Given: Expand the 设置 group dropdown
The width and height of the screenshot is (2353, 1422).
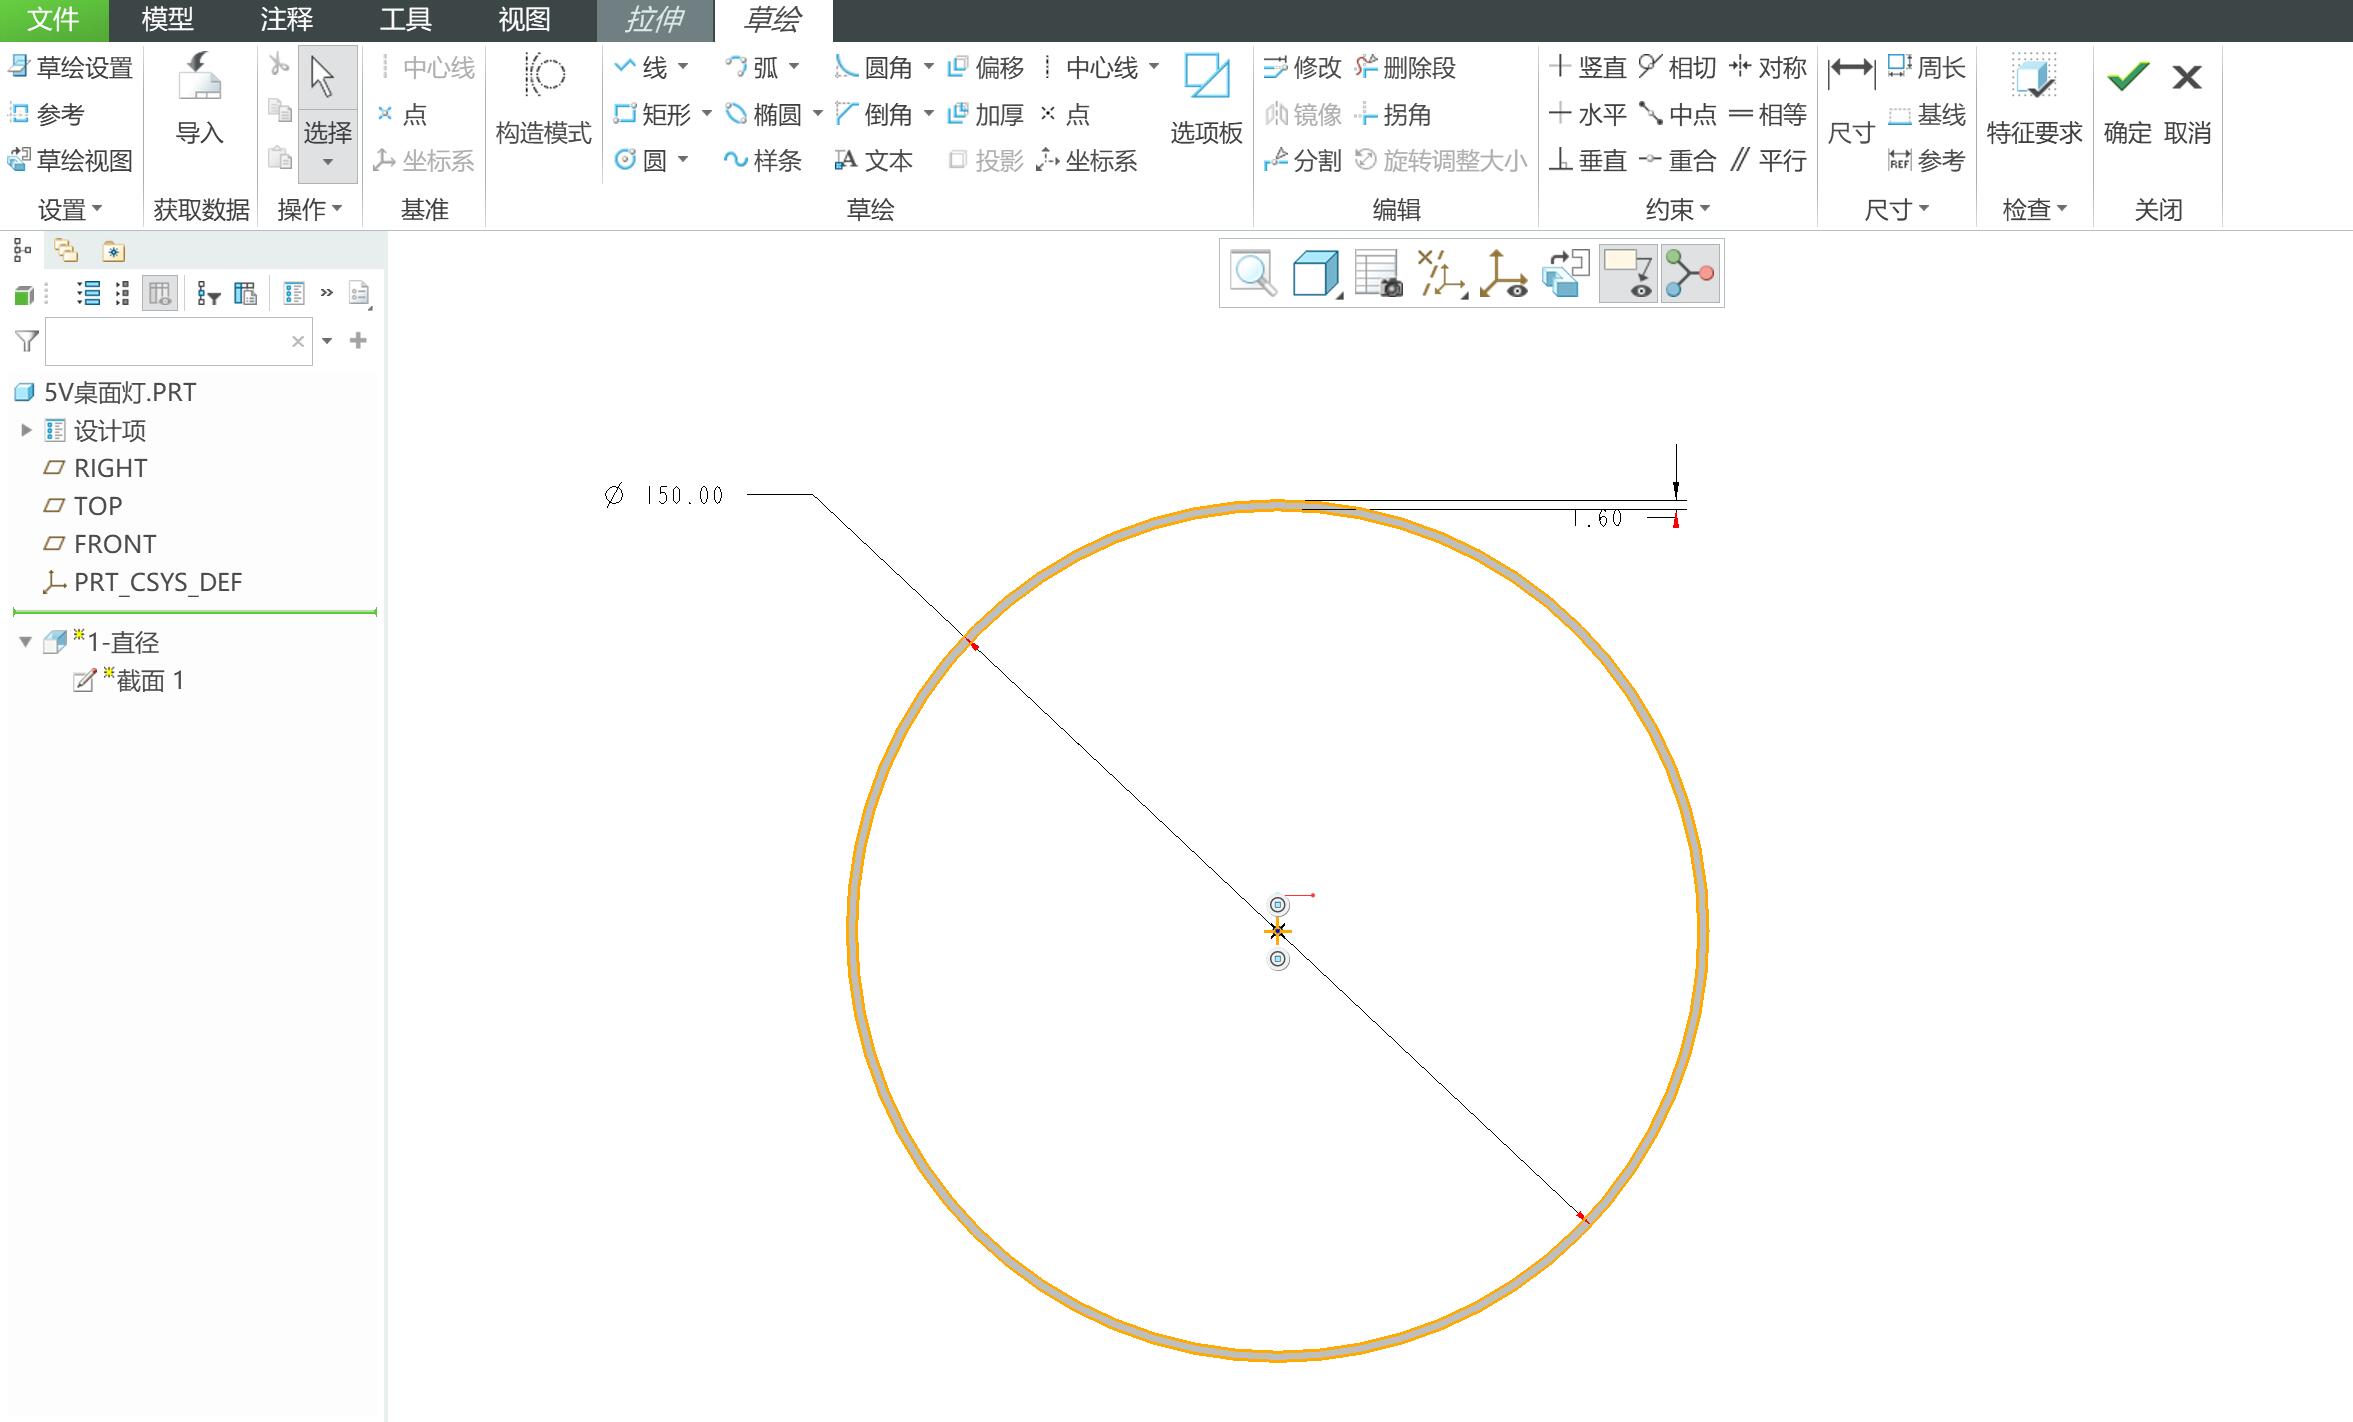Looking at the screenshot, I should coord(70,209).
